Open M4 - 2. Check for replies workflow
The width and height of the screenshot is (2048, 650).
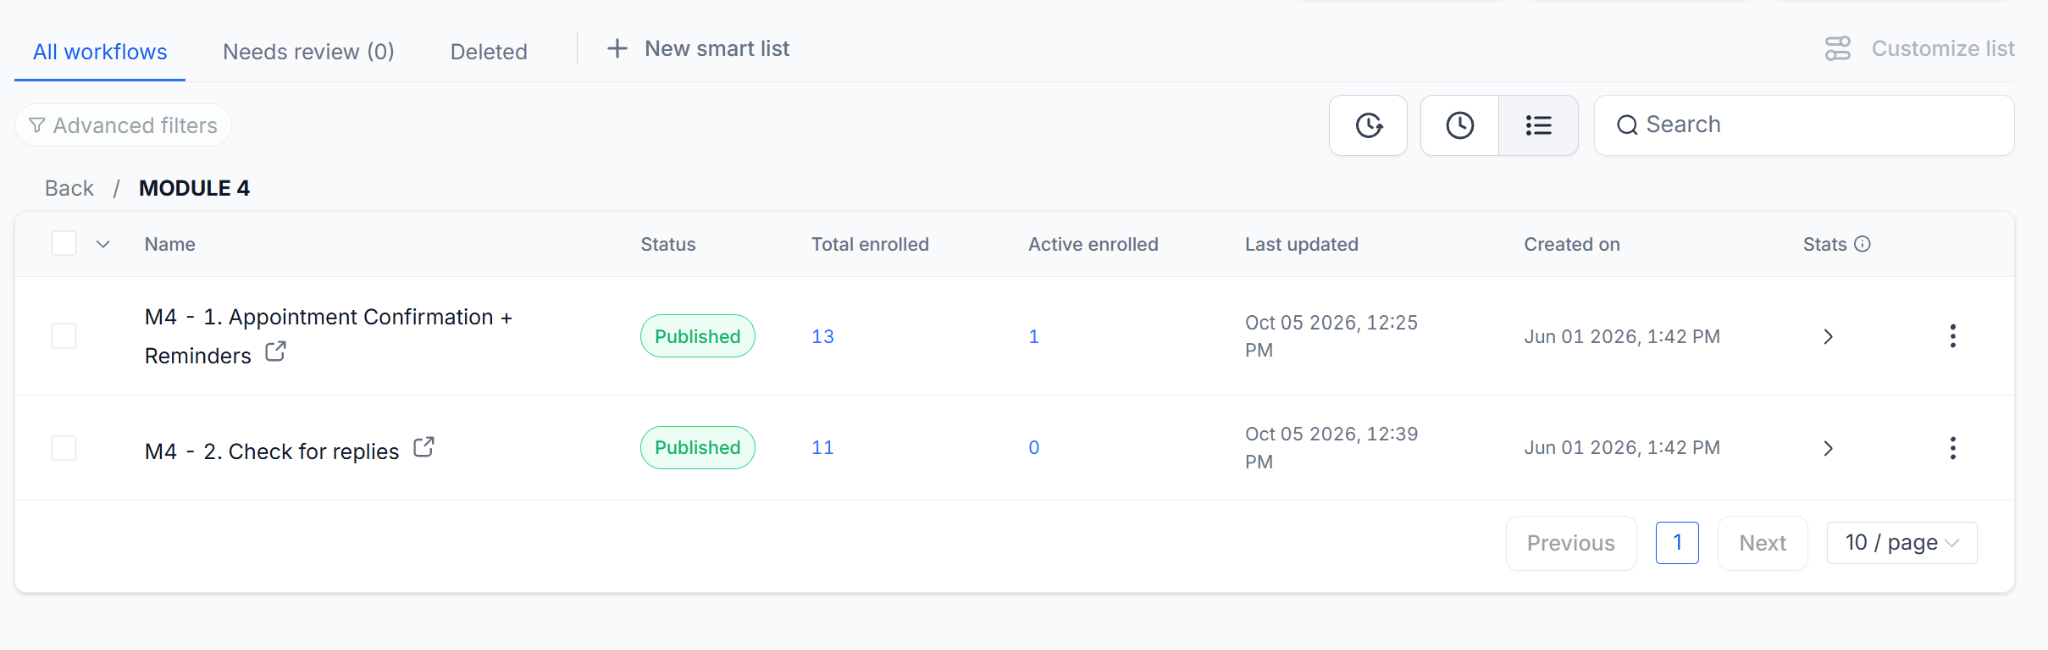pyautogui.click(x=272, y=451)
